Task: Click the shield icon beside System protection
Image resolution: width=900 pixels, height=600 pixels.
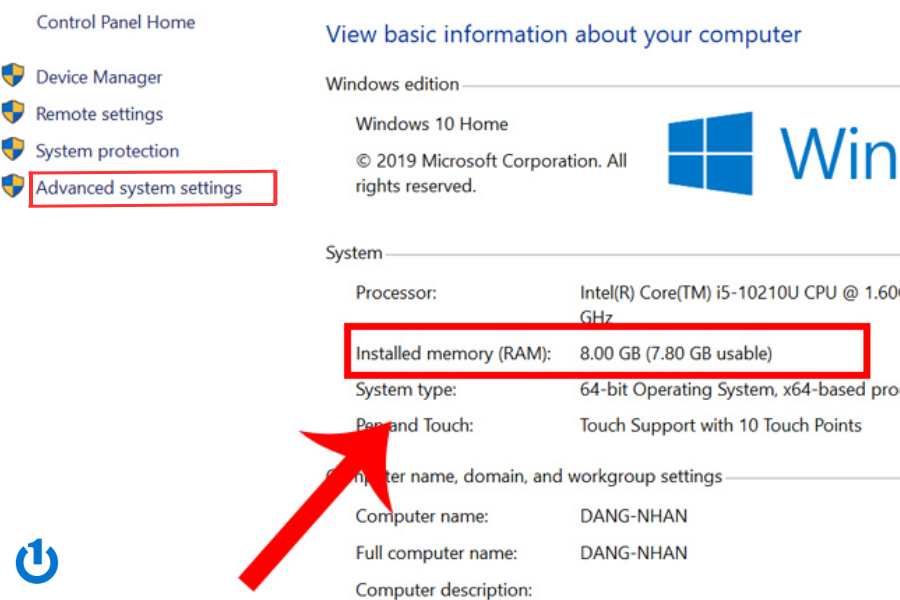Action: click(13, 150)
